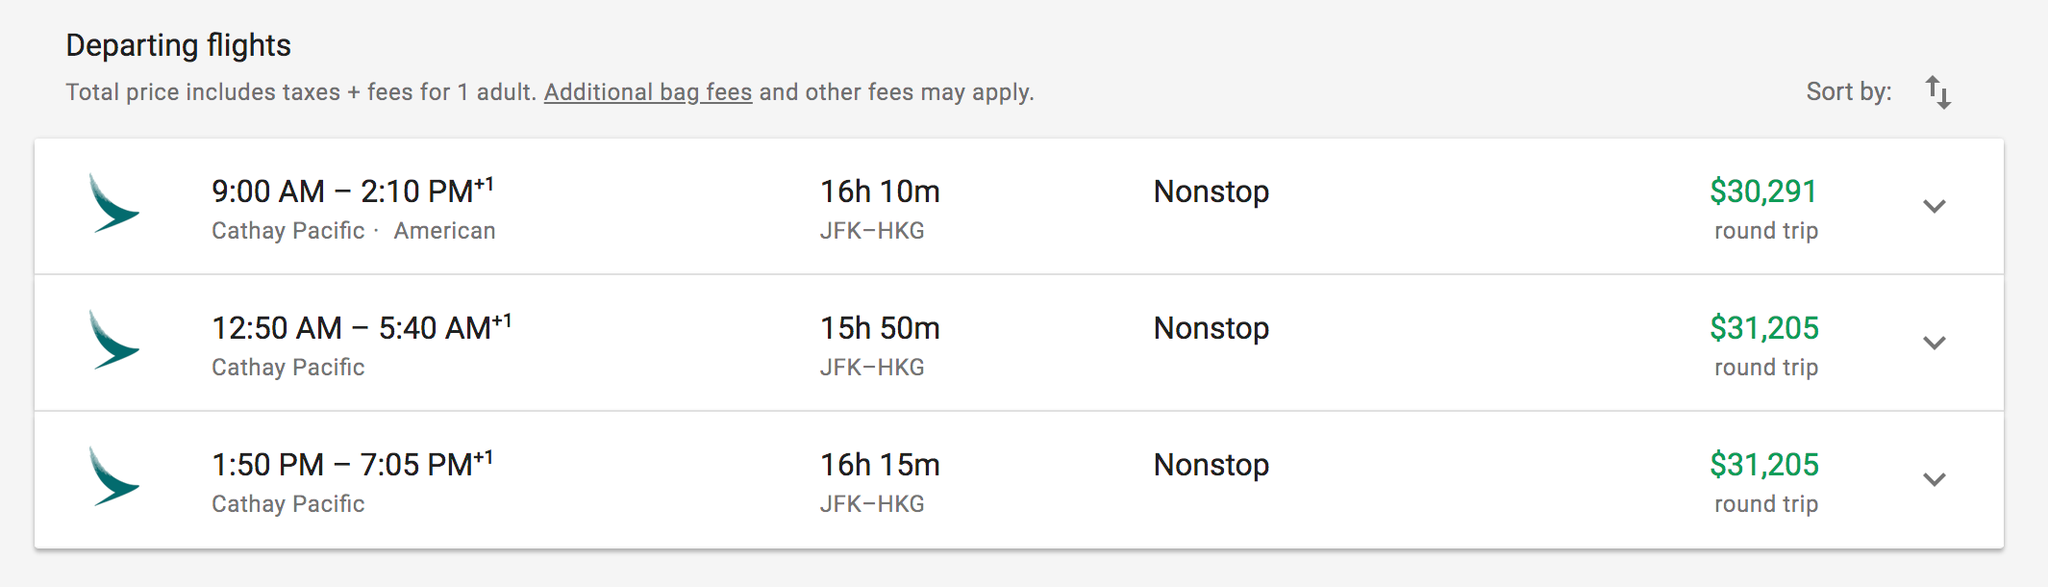Click the 15h 50m flight duration
Screen dimensions: 2048x587
tap(880, 328)
